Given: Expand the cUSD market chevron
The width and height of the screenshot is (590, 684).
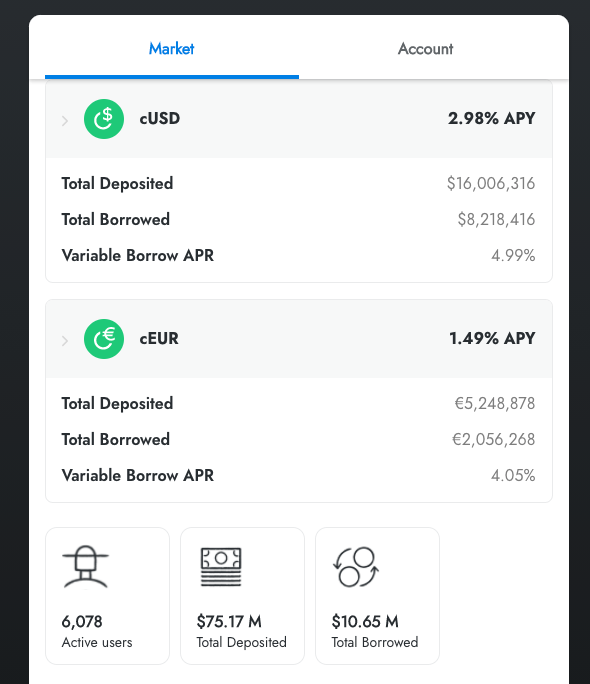Looking at the screenshot, I should [65, 120].
